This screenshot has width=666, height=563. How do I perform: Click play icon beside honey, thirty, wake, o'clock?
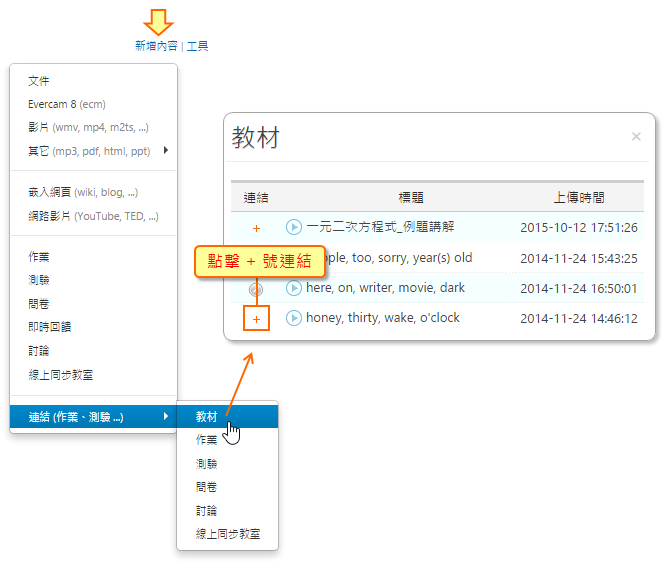(294, 318)
